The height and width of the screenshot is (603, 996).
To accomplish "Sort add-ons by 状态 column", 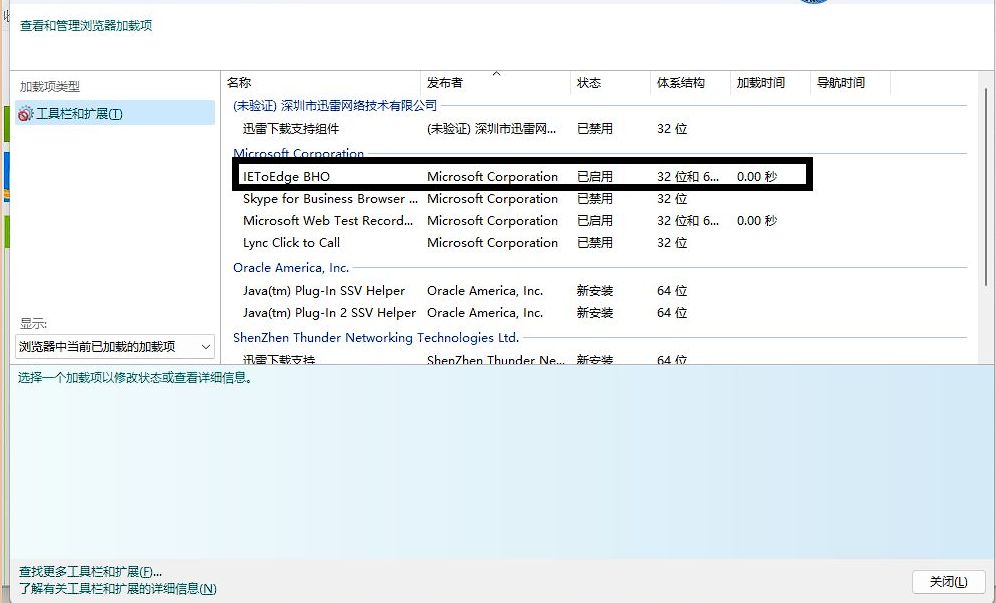I will point(589,83).
